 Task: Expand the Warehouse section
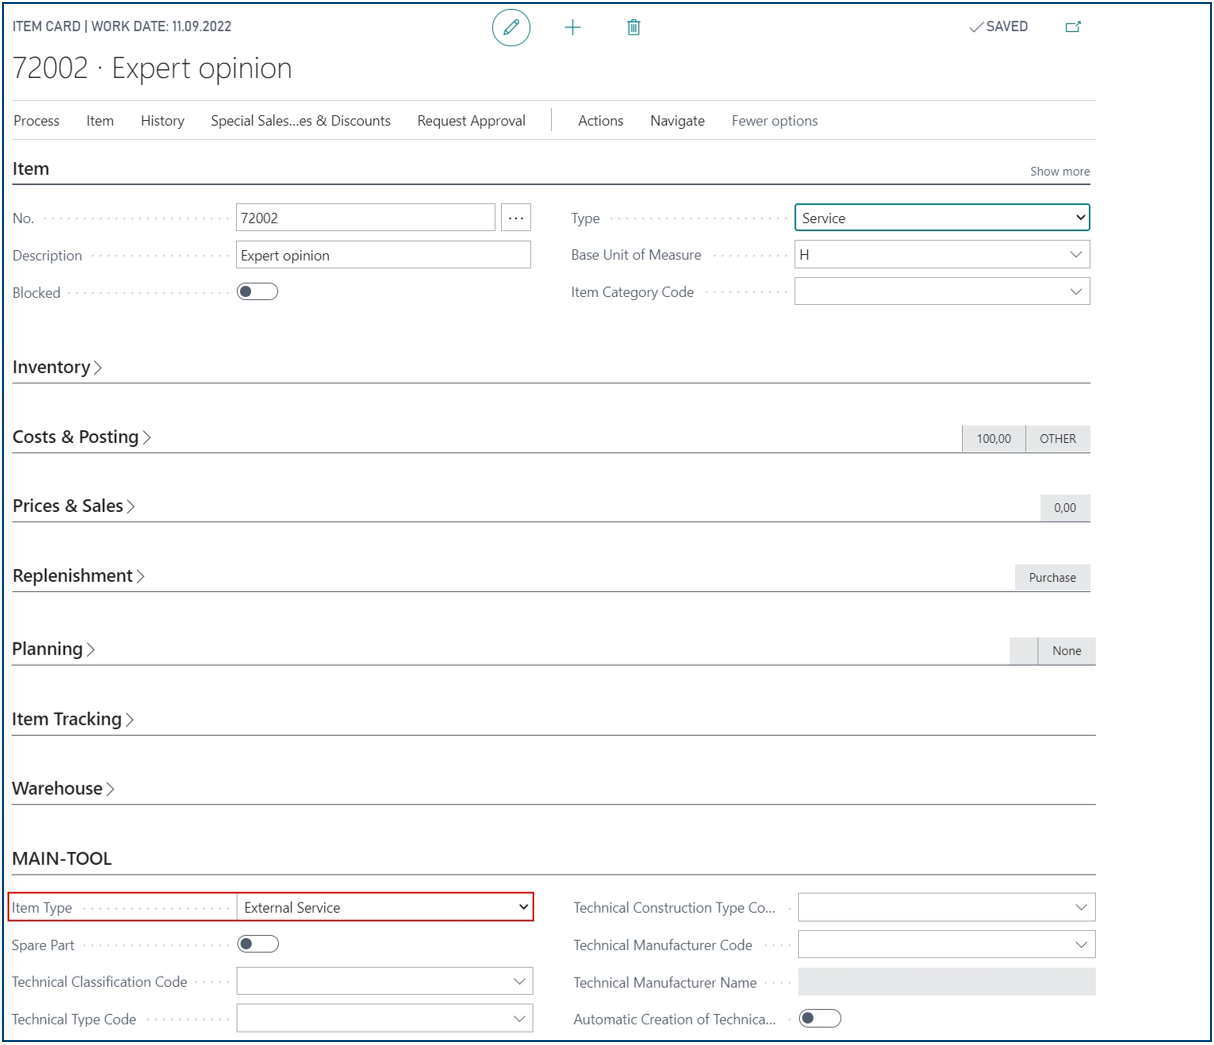[x=63, y=789]
